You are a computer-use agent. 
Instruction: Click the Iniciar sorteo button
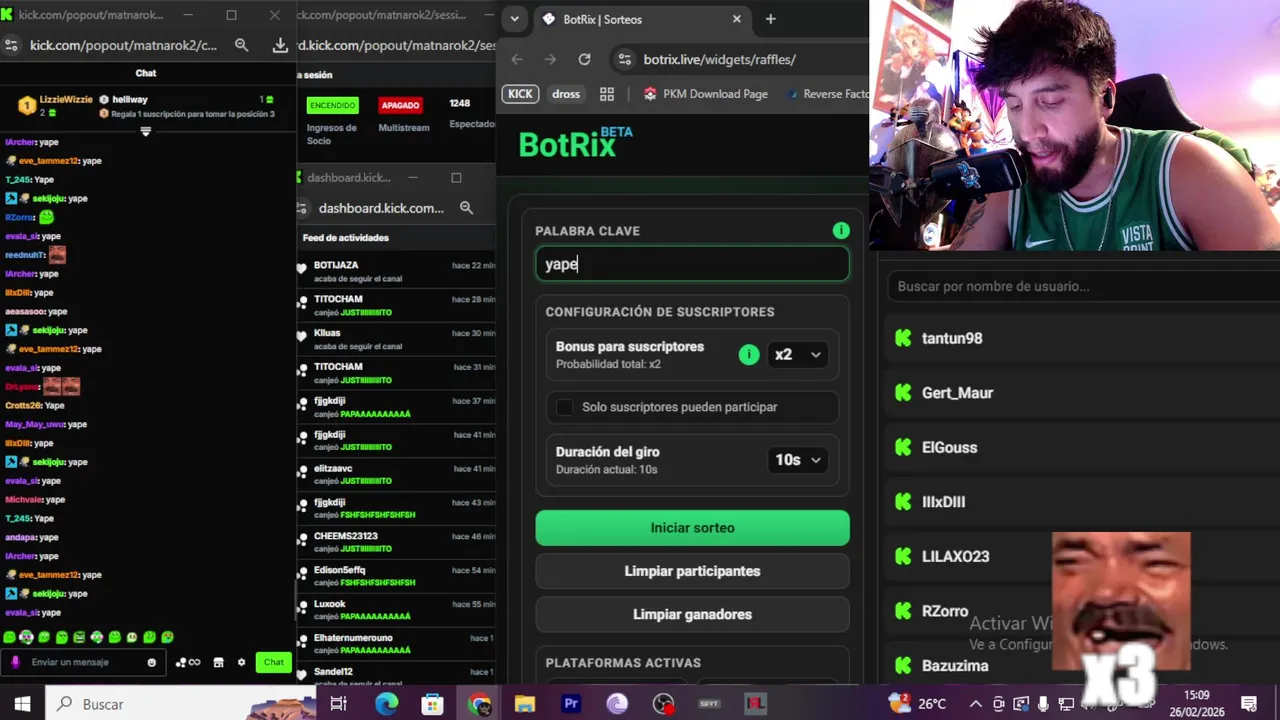click(692, 528)
